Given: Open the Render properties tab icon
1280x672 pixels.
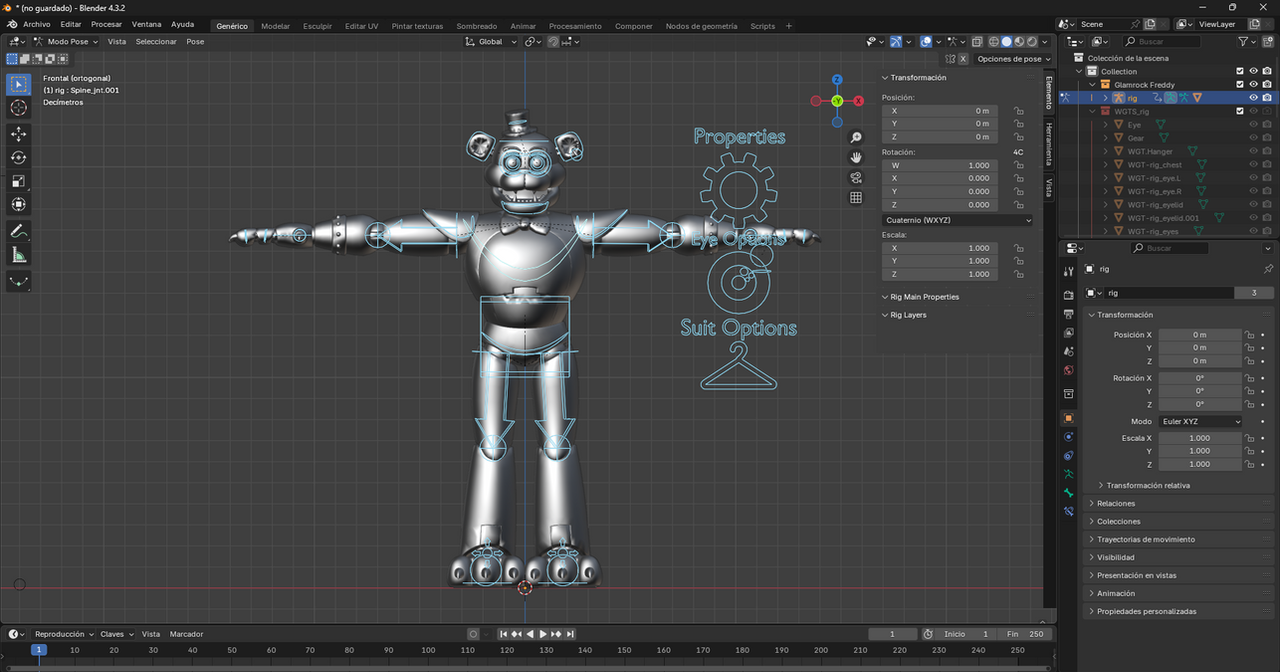Looking at the screenshot, I should [1068, 295].
